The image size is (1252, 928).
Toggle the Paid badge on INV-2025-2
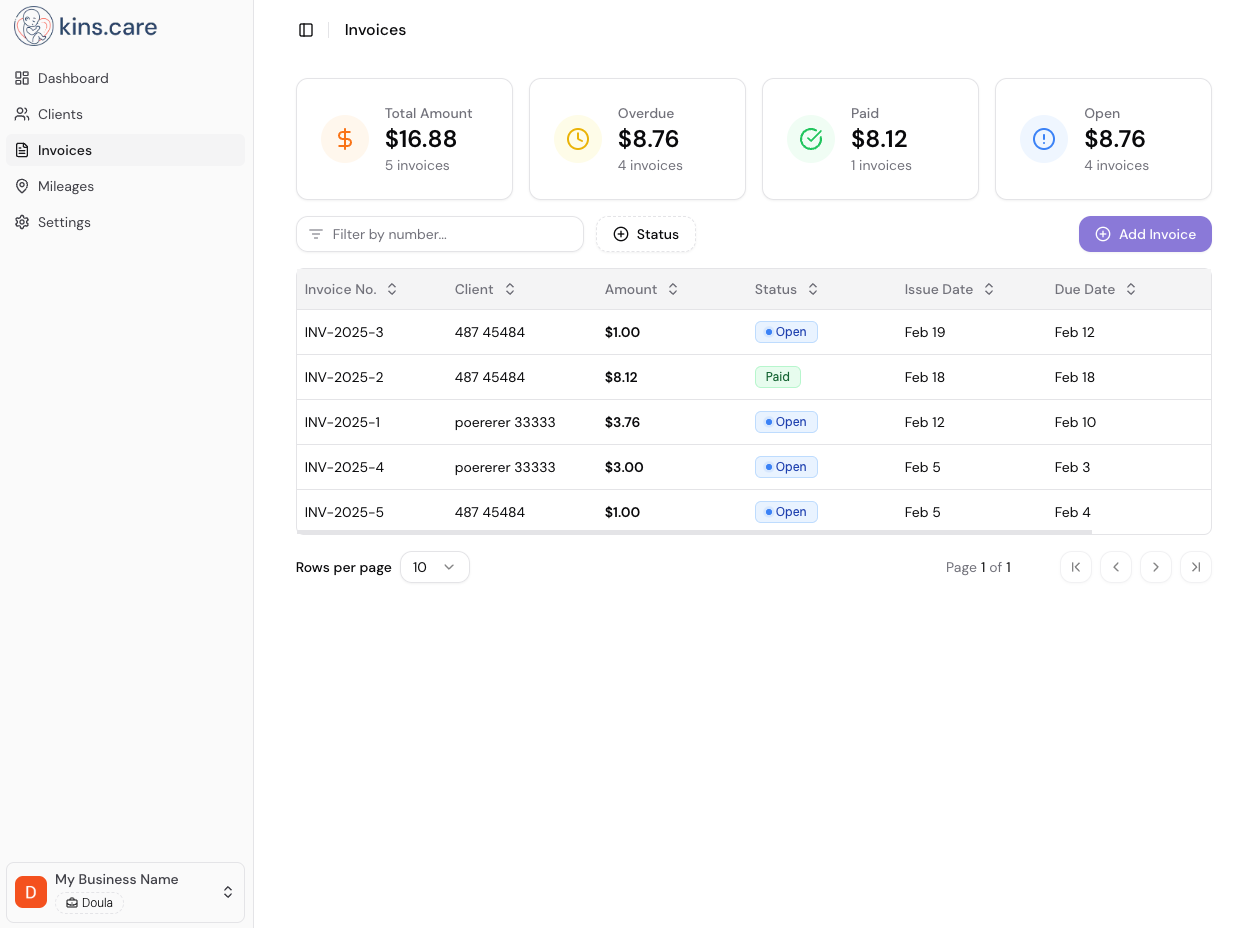point(778,376)
